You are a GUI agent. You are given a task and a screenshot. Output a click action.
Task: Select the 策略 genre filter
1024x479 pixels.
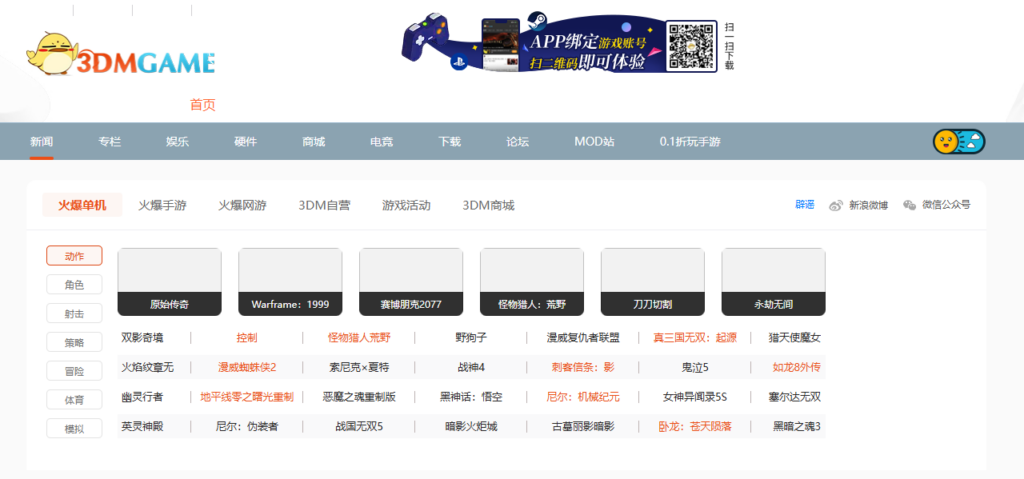pos(74,342)
